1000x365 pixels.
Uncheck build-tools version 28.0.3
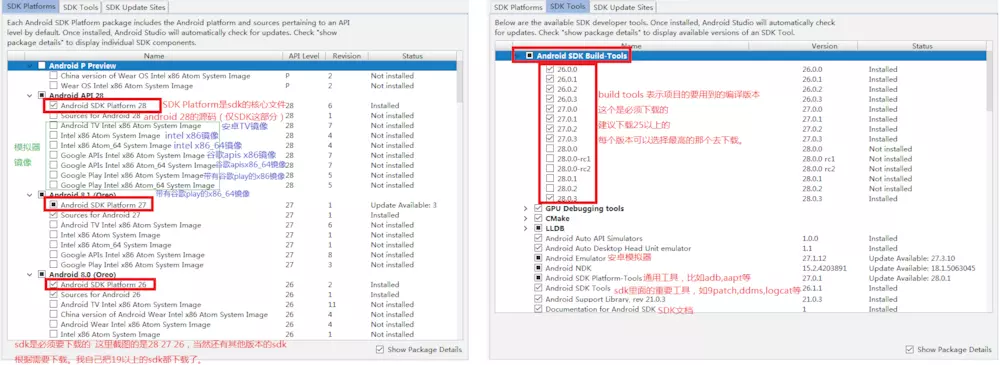click(x=550, y=198)
